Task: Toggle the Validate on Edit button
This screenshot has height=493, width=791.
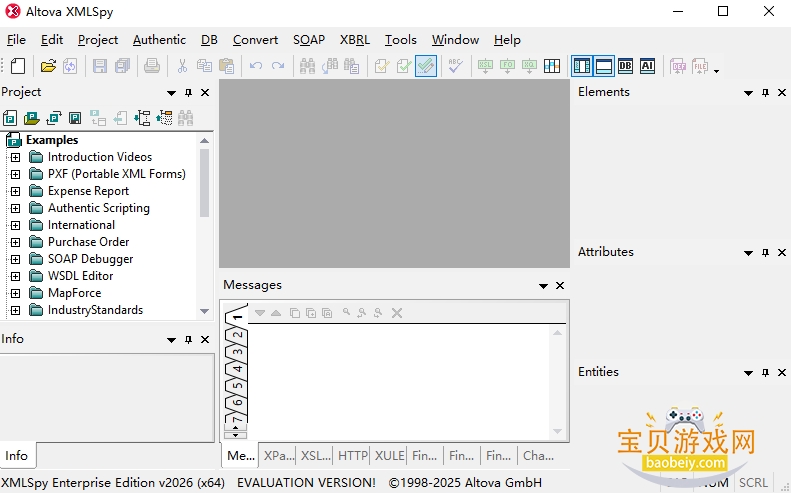Action: 426,66
